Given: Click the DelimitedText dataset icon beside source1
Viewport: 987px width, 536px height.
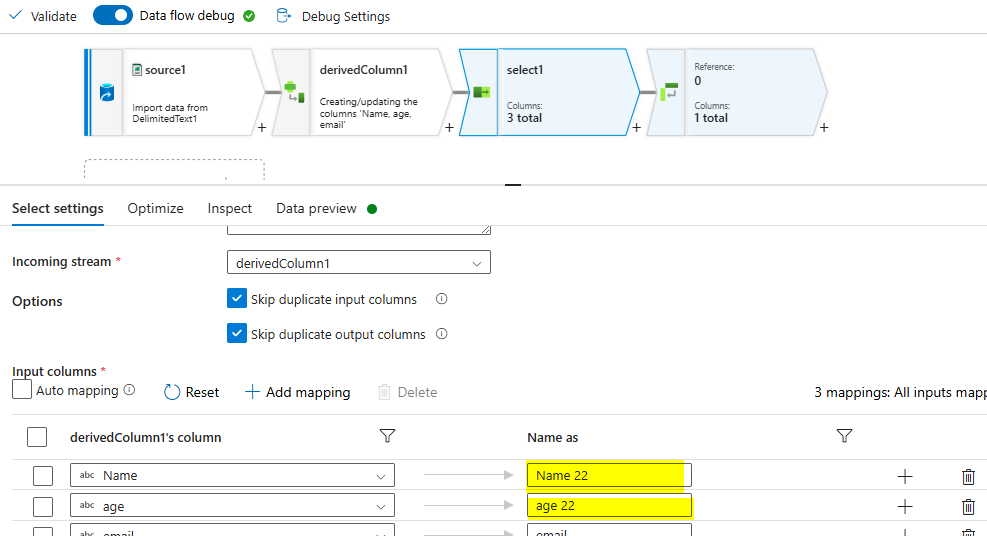Looking at the screenshot, I should tap(137, 70).
